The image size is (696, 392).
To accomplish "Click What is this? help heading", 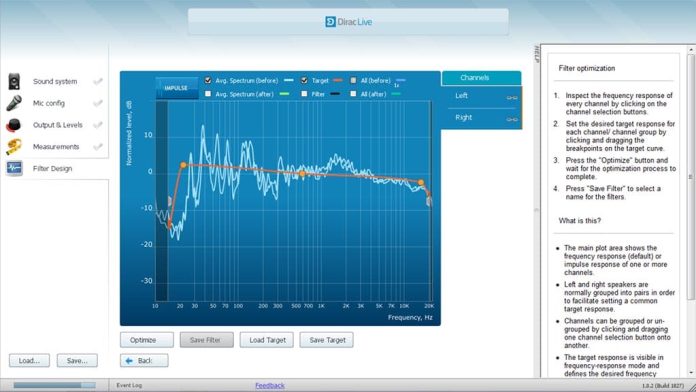I will click(x=580, y=220).
